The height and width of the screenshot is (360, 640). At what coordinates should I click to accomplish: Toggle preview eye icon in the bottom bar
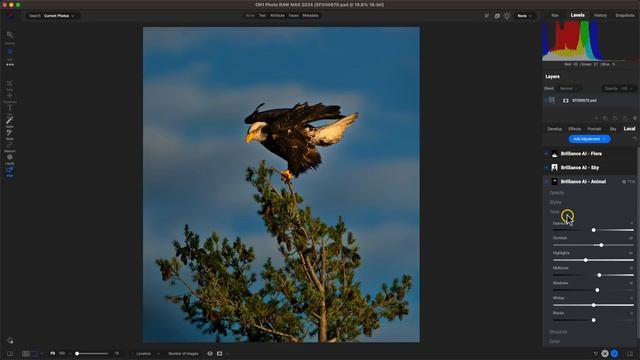point(210,353)
